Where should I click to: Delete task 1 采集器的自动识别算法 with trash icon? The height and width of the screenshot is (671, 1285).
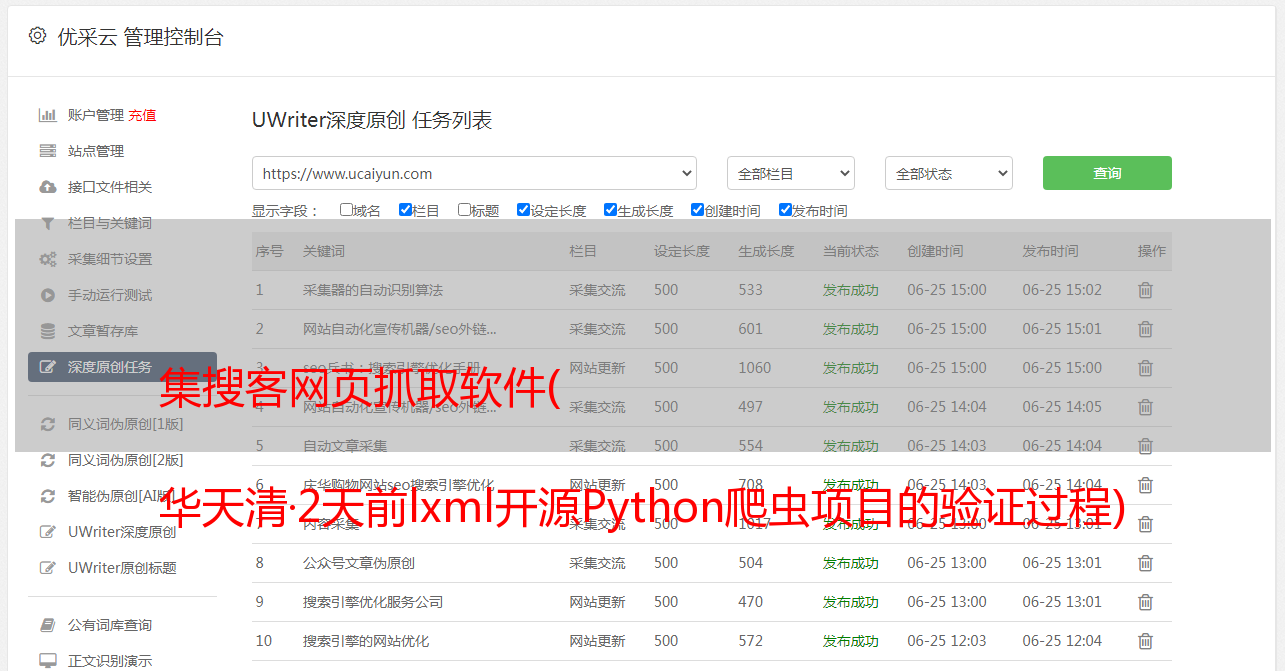1145,290
